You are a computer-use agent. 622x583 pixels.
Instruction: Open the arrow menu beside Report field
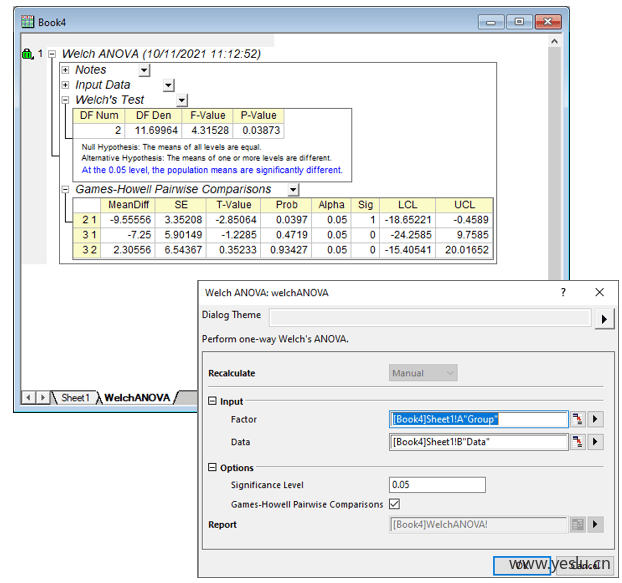tap(595, 525)
